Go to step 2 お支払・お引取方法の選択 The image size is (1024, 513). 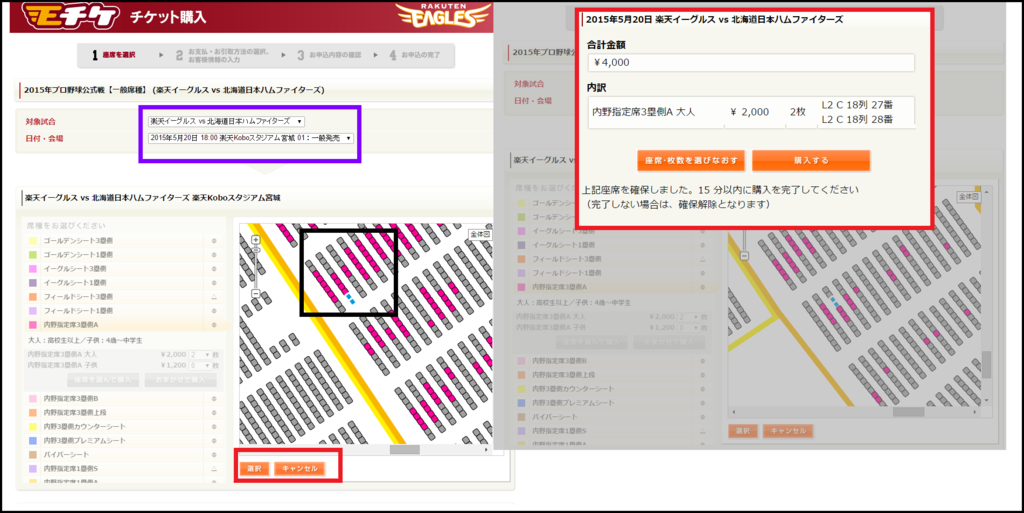[222, 55]
